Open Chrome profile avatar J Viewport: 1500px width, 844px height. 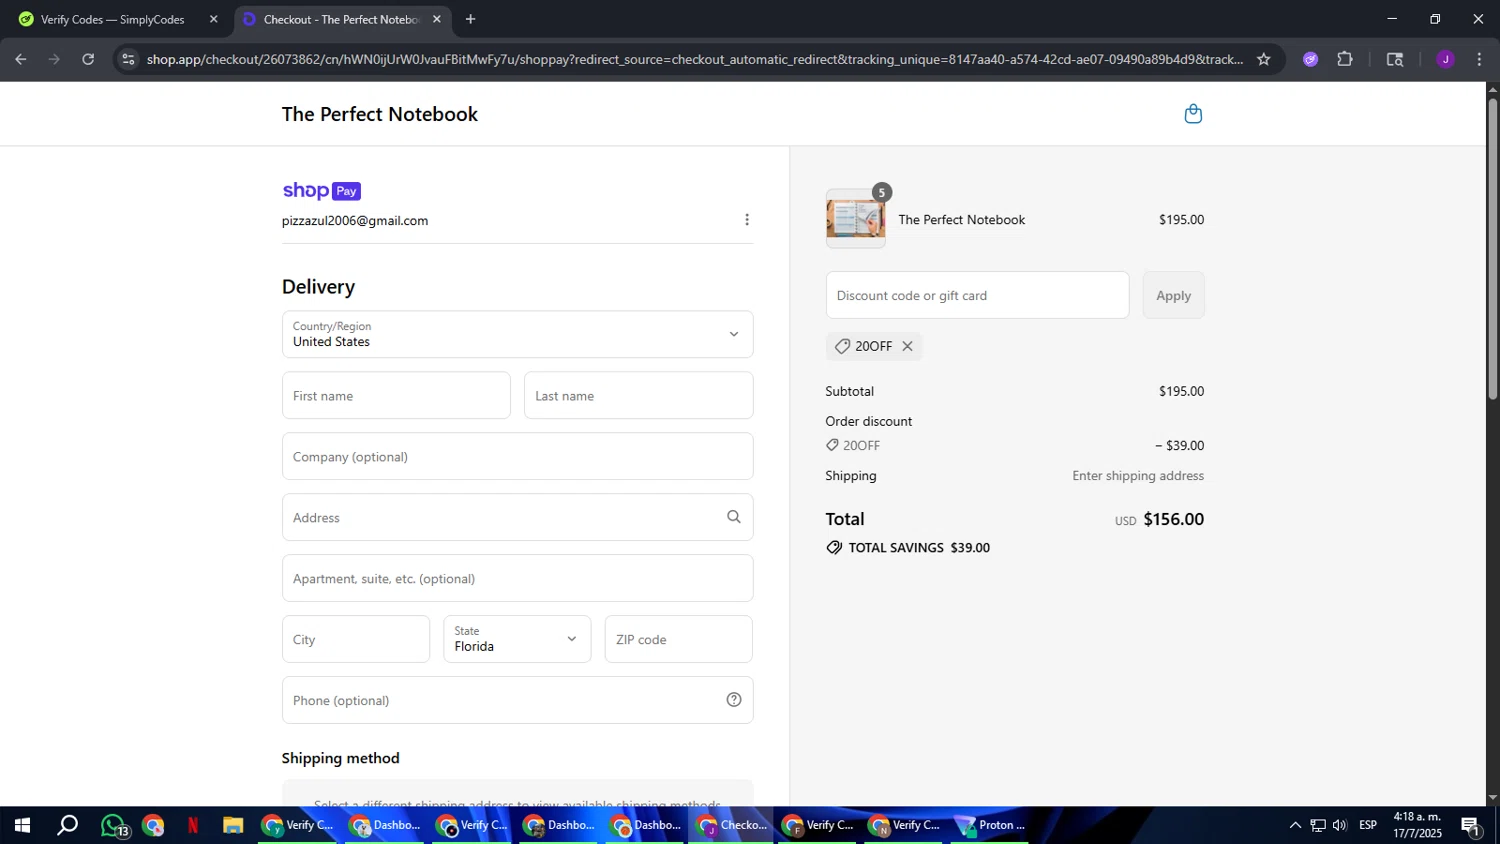(x=1445, y=59)
